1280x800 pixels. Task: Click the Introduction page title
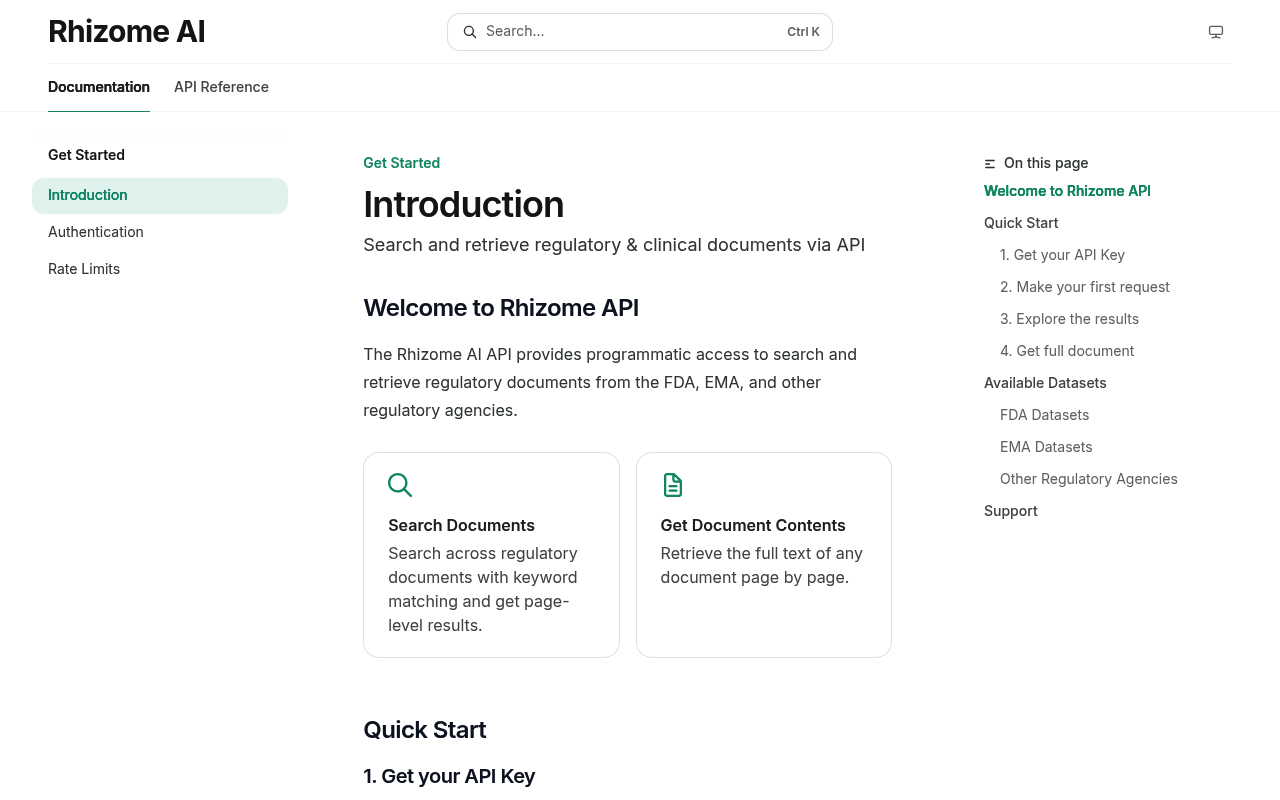(463, 204)
